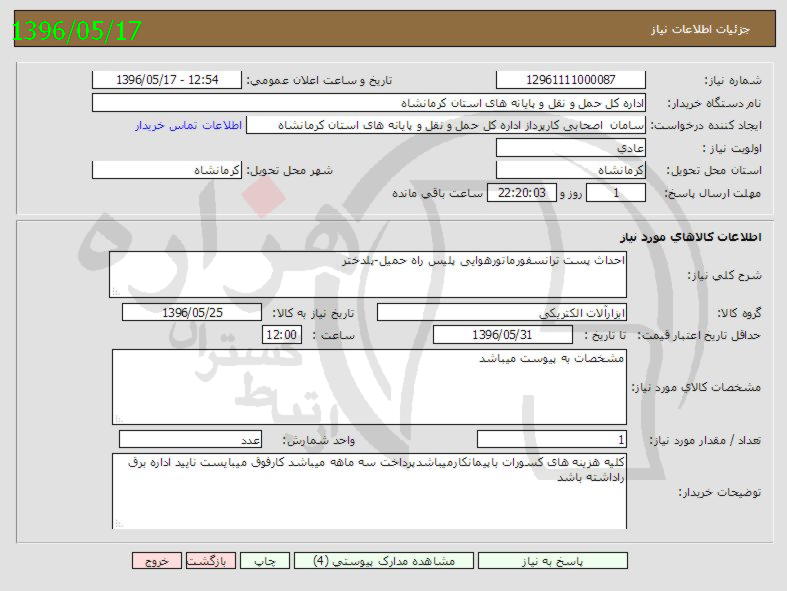
Task: Click the remaining time field 22:20:03
Action: click(519, 193)
